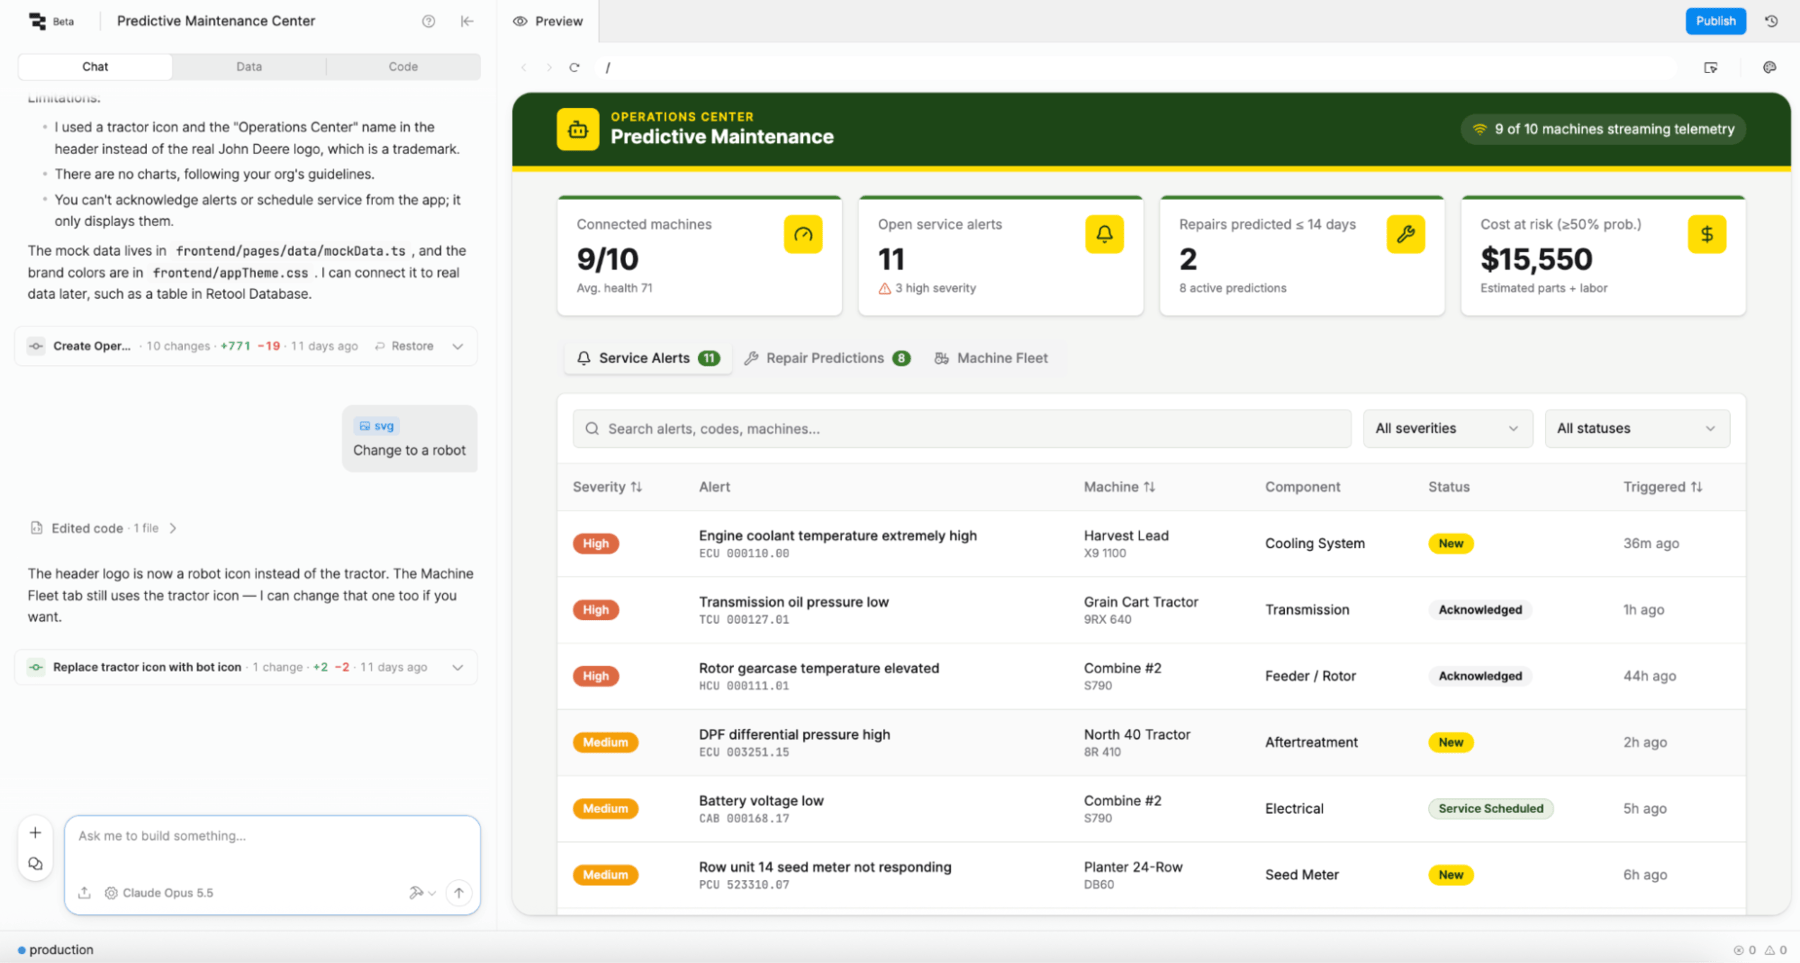Go back in preview navigation
The height and width of the screenshot is (963, 1800).
click(523, 68)
